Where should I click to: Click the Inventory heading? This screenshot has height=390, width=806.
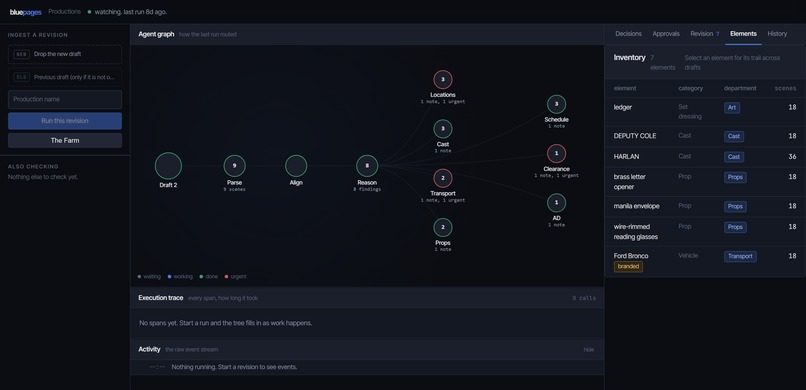point(629,58)
